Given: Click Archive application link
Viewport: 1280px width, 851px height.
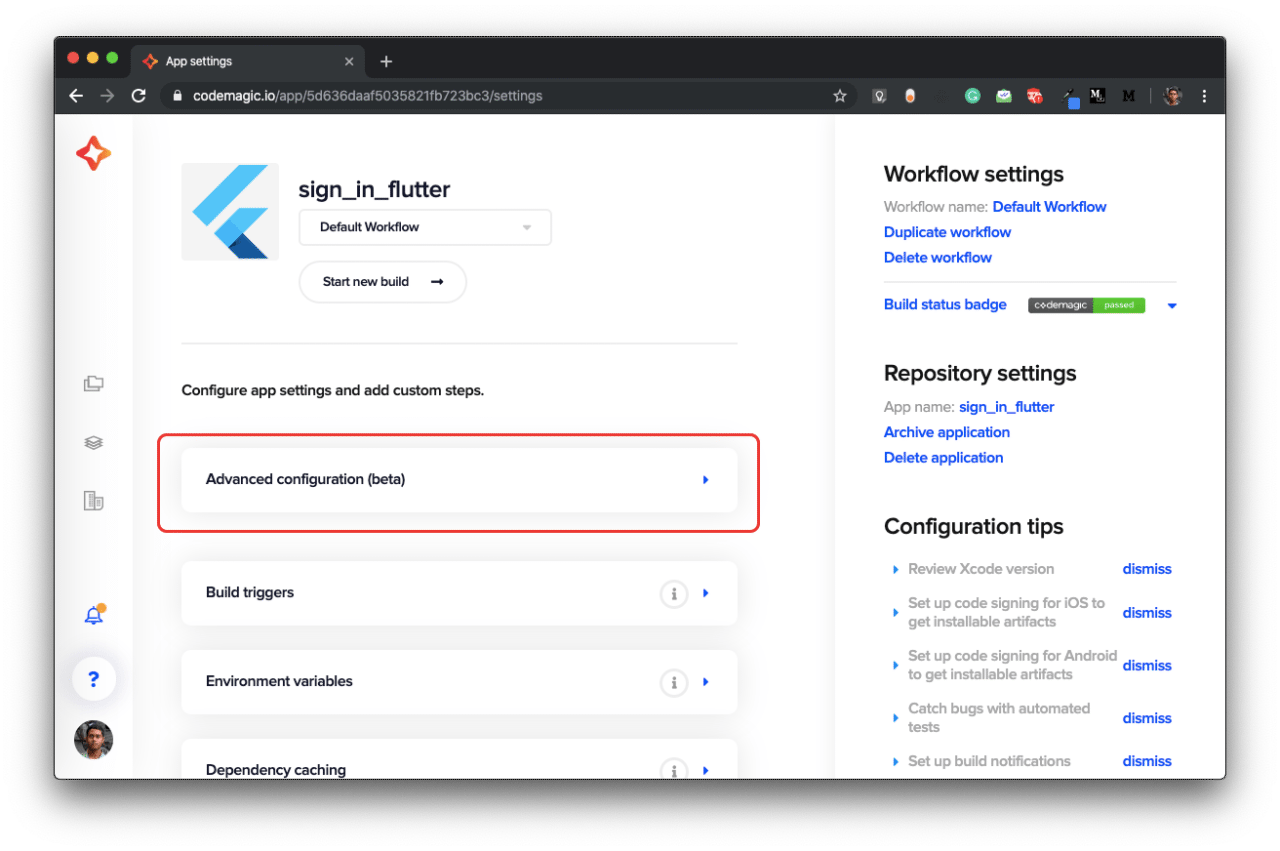Looking at the screenshot, I should tap(947, 432).
